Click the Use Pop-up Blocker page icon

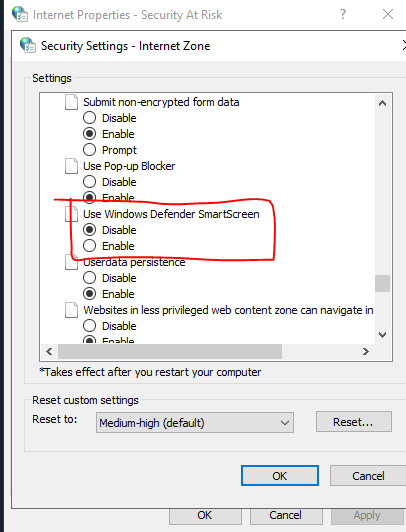coord(71,166)
